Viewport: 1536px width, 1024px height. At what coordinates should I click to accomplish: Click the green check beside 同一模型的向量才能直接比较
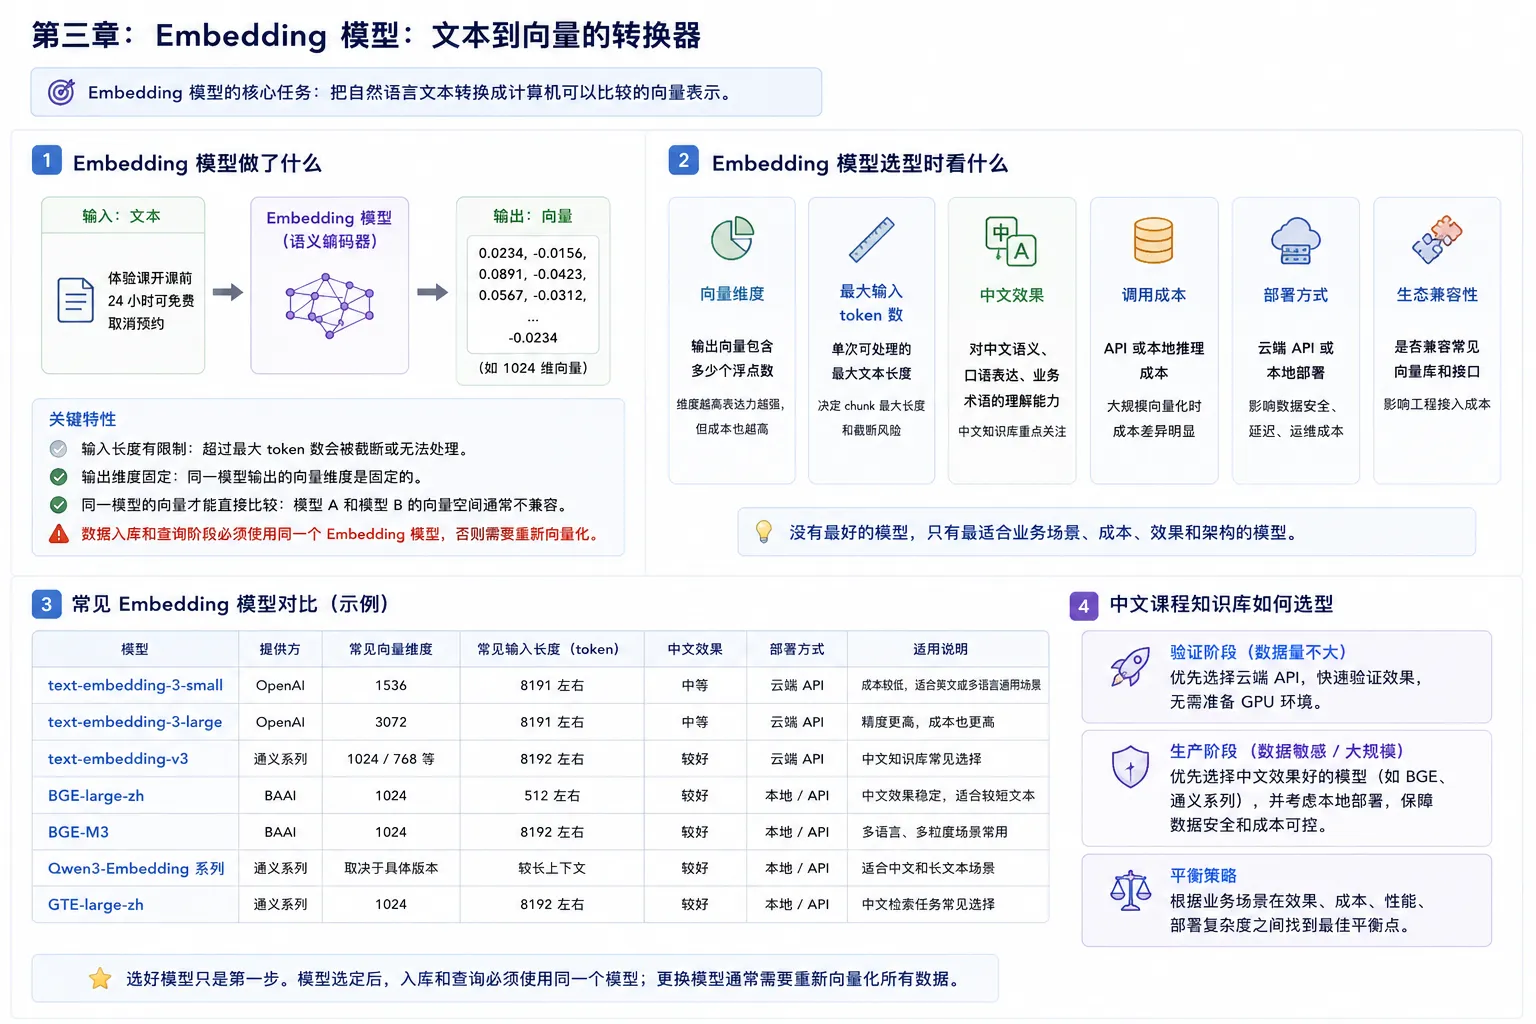[x=59, y=505]
